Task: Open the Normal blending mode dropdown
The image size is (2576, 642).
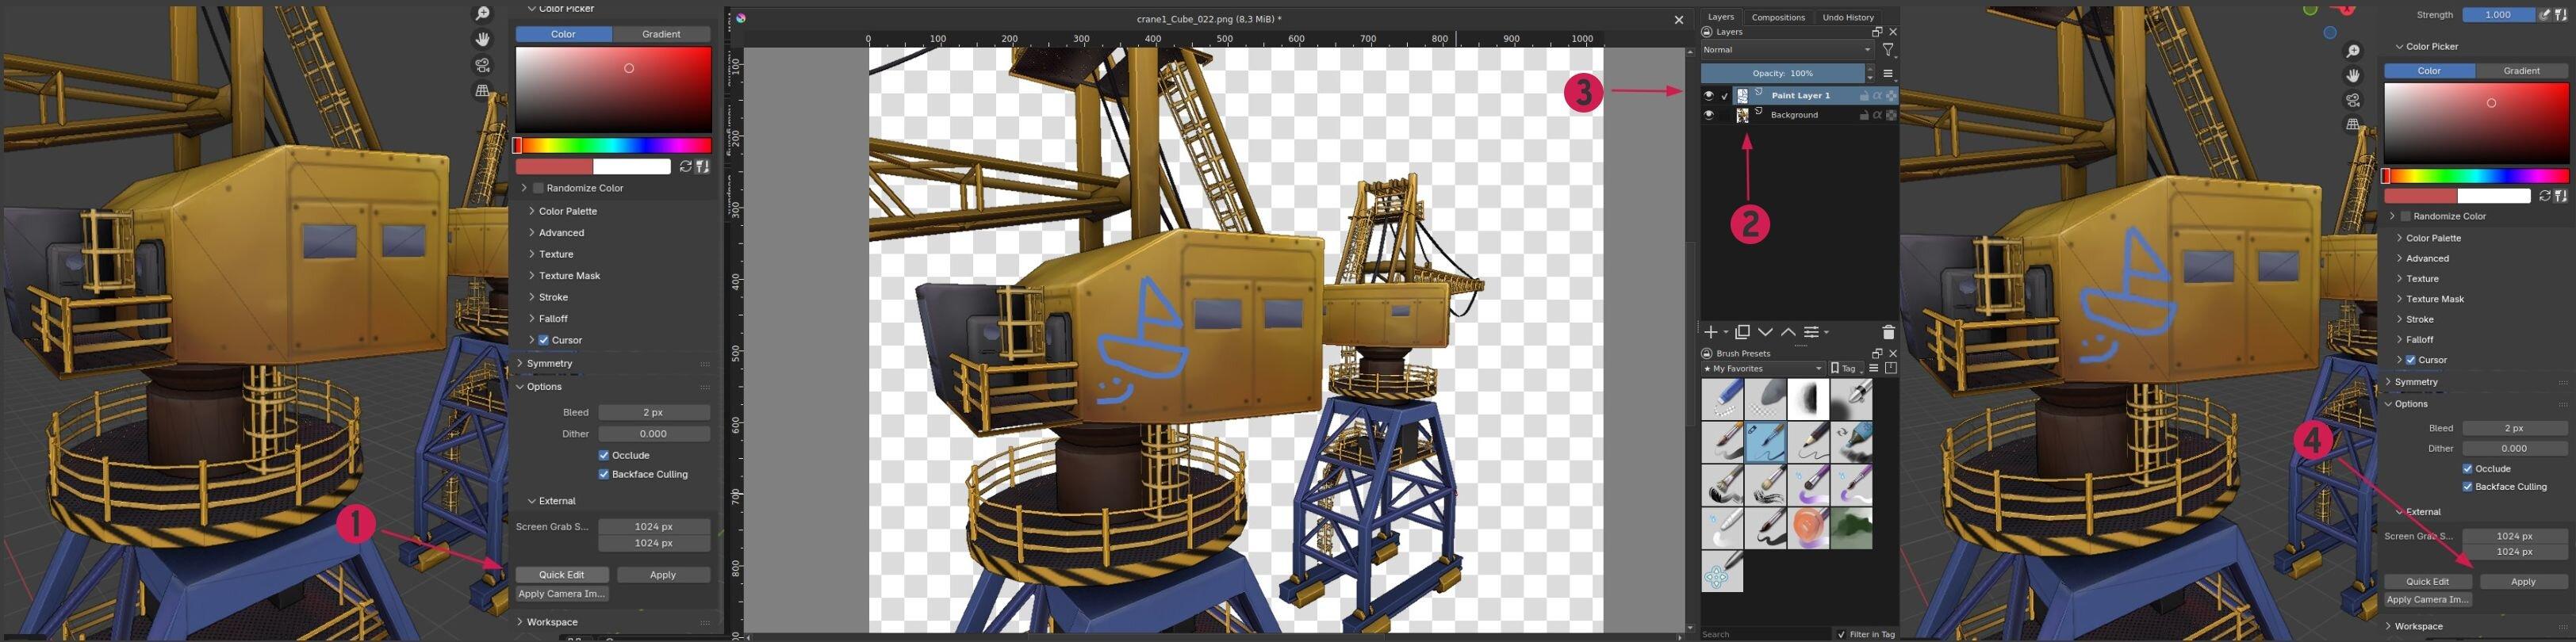Action: [1786, 50]
